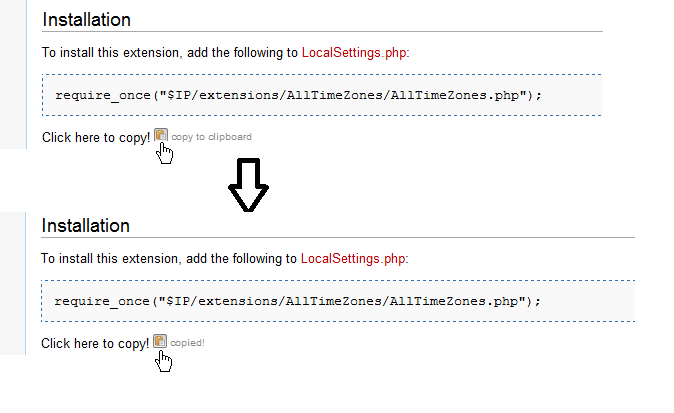Click lower "To install this extension" sentence
This screenshot has width=674, height=413.
pyautogui.click(x=169, y=258)
